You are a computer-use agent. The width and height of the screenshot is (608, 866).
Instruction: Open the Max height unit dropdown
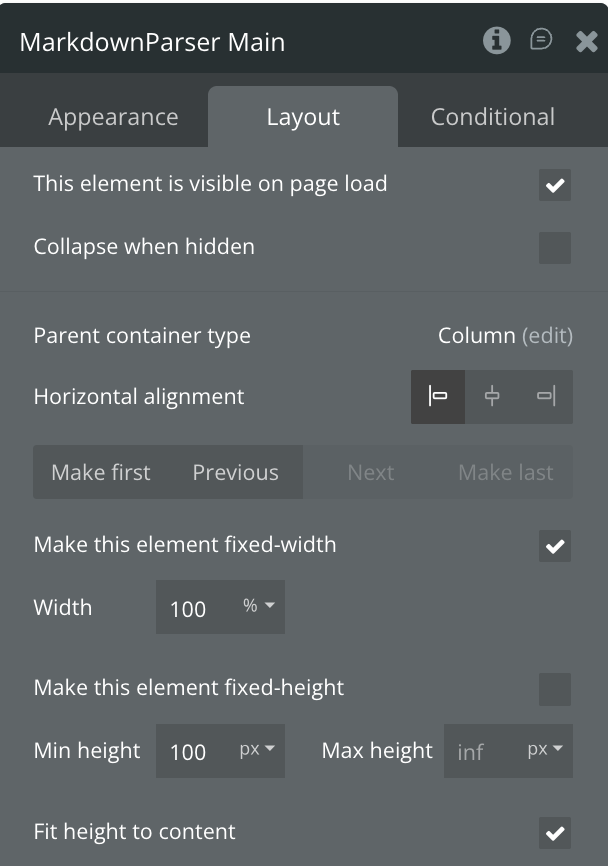point(545,750)
